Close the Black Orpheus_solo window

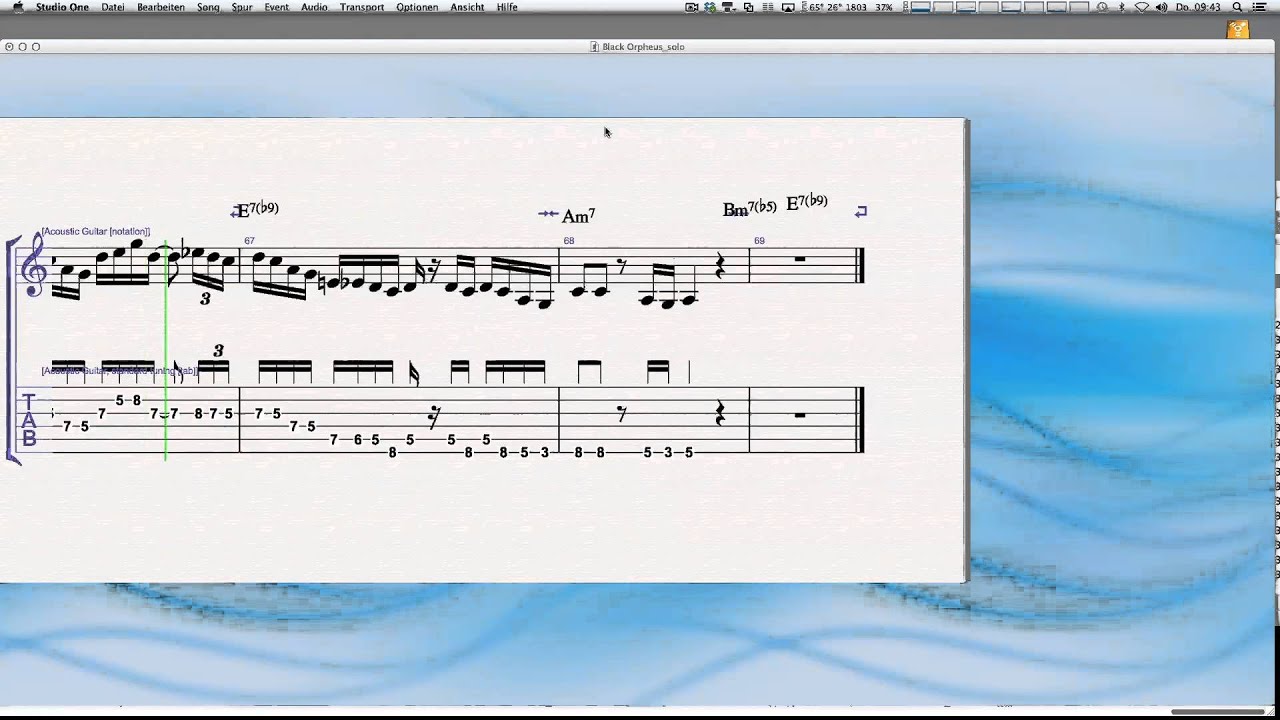click(9, 47)
